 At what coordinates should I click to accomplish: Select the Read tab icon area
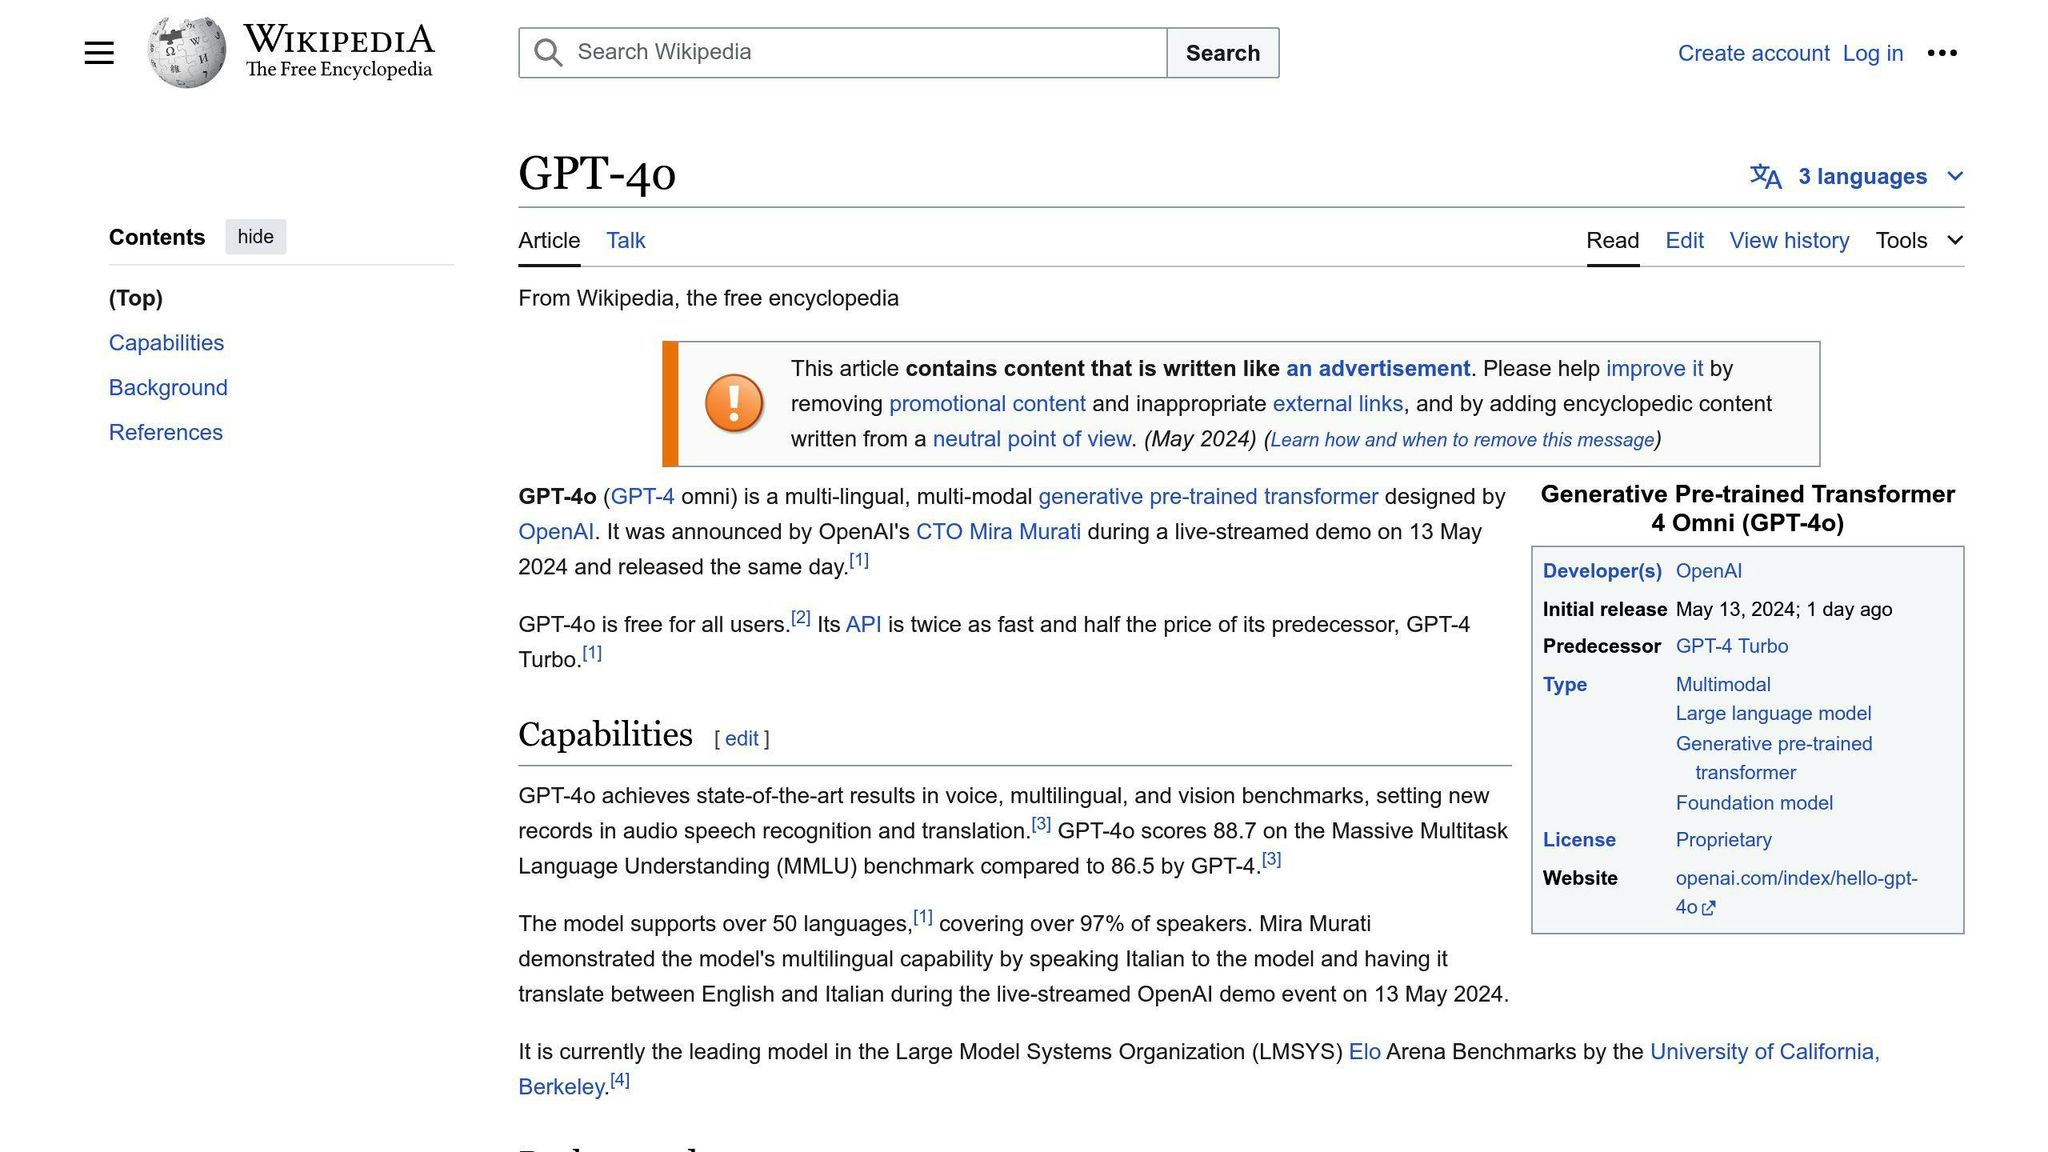point(1612,240)
